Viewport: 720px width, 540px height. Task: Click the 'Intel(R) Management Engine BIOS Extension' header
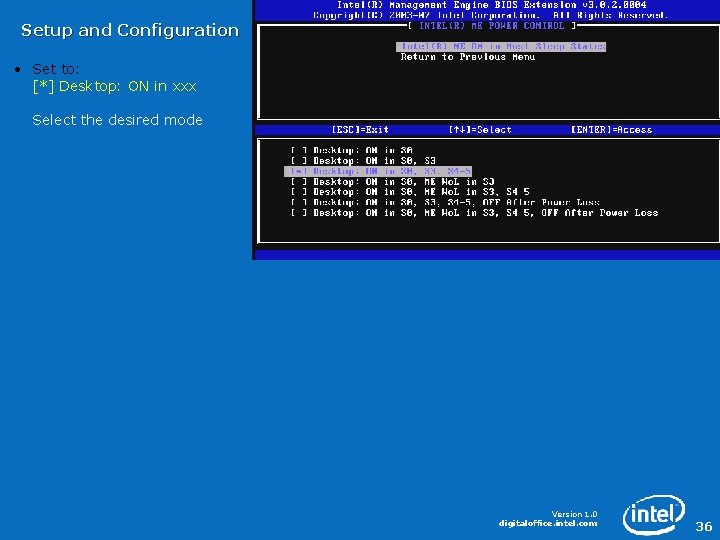[x=491, y=5]
